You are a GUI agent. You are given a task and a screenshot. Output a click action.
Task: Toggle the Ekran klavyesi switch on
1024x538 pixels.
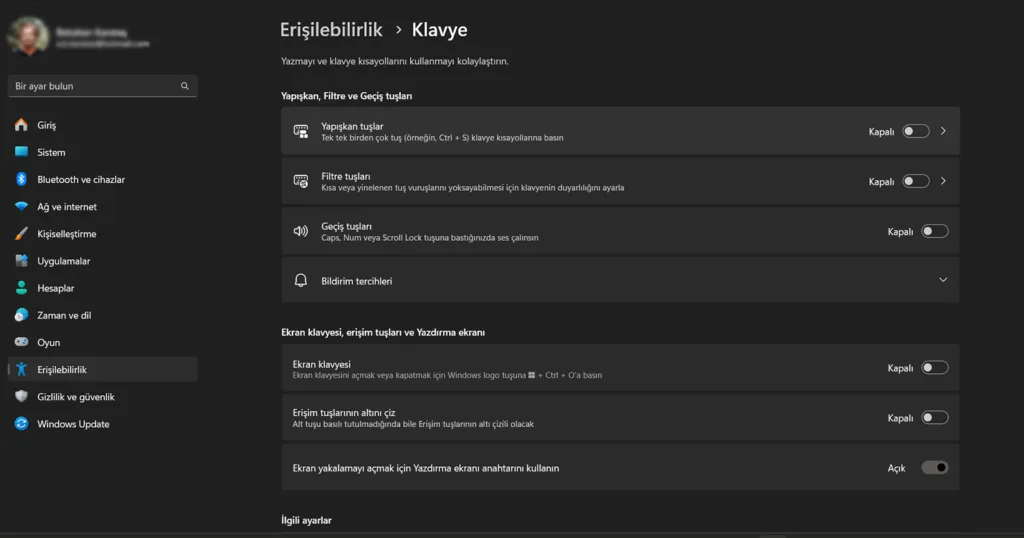(x=934, y=368)
